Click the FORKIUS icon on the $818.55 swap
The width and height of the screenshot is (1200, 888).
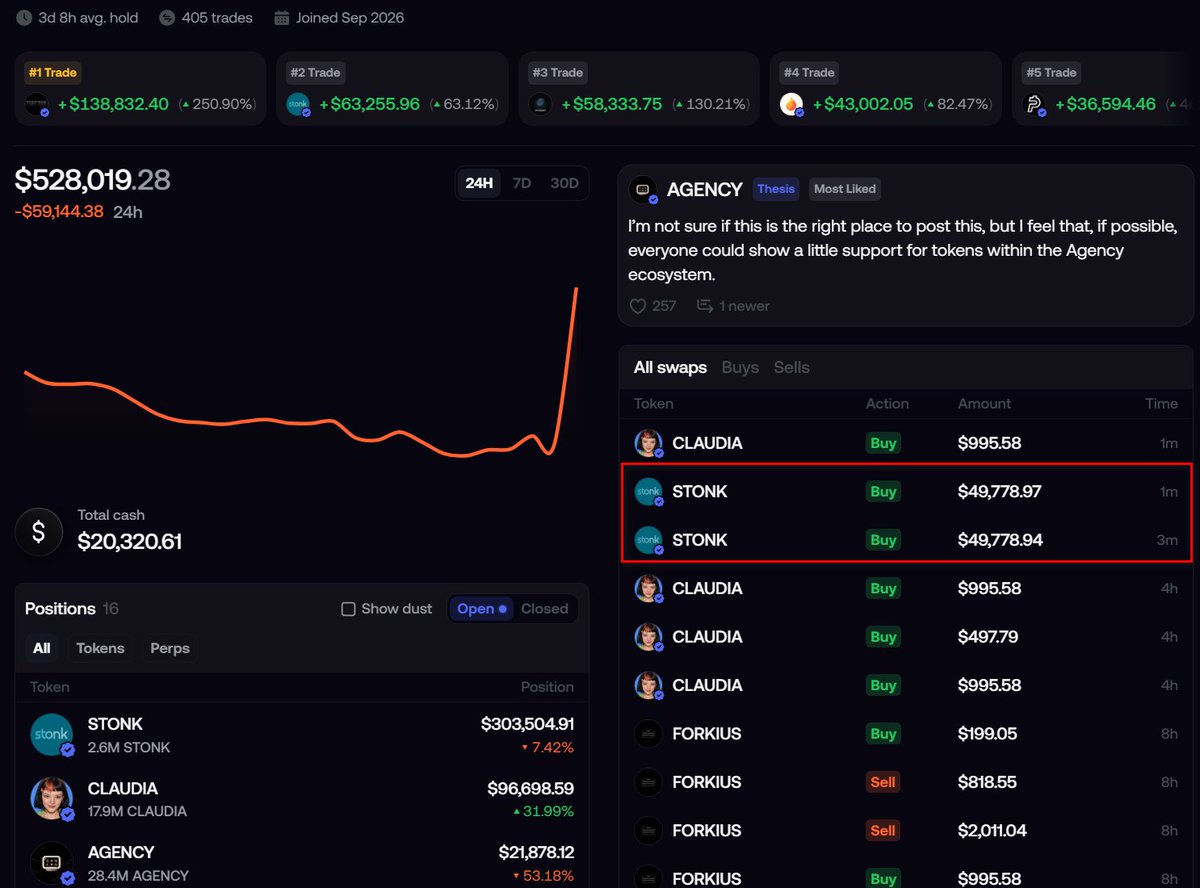(x=649, y=782)
